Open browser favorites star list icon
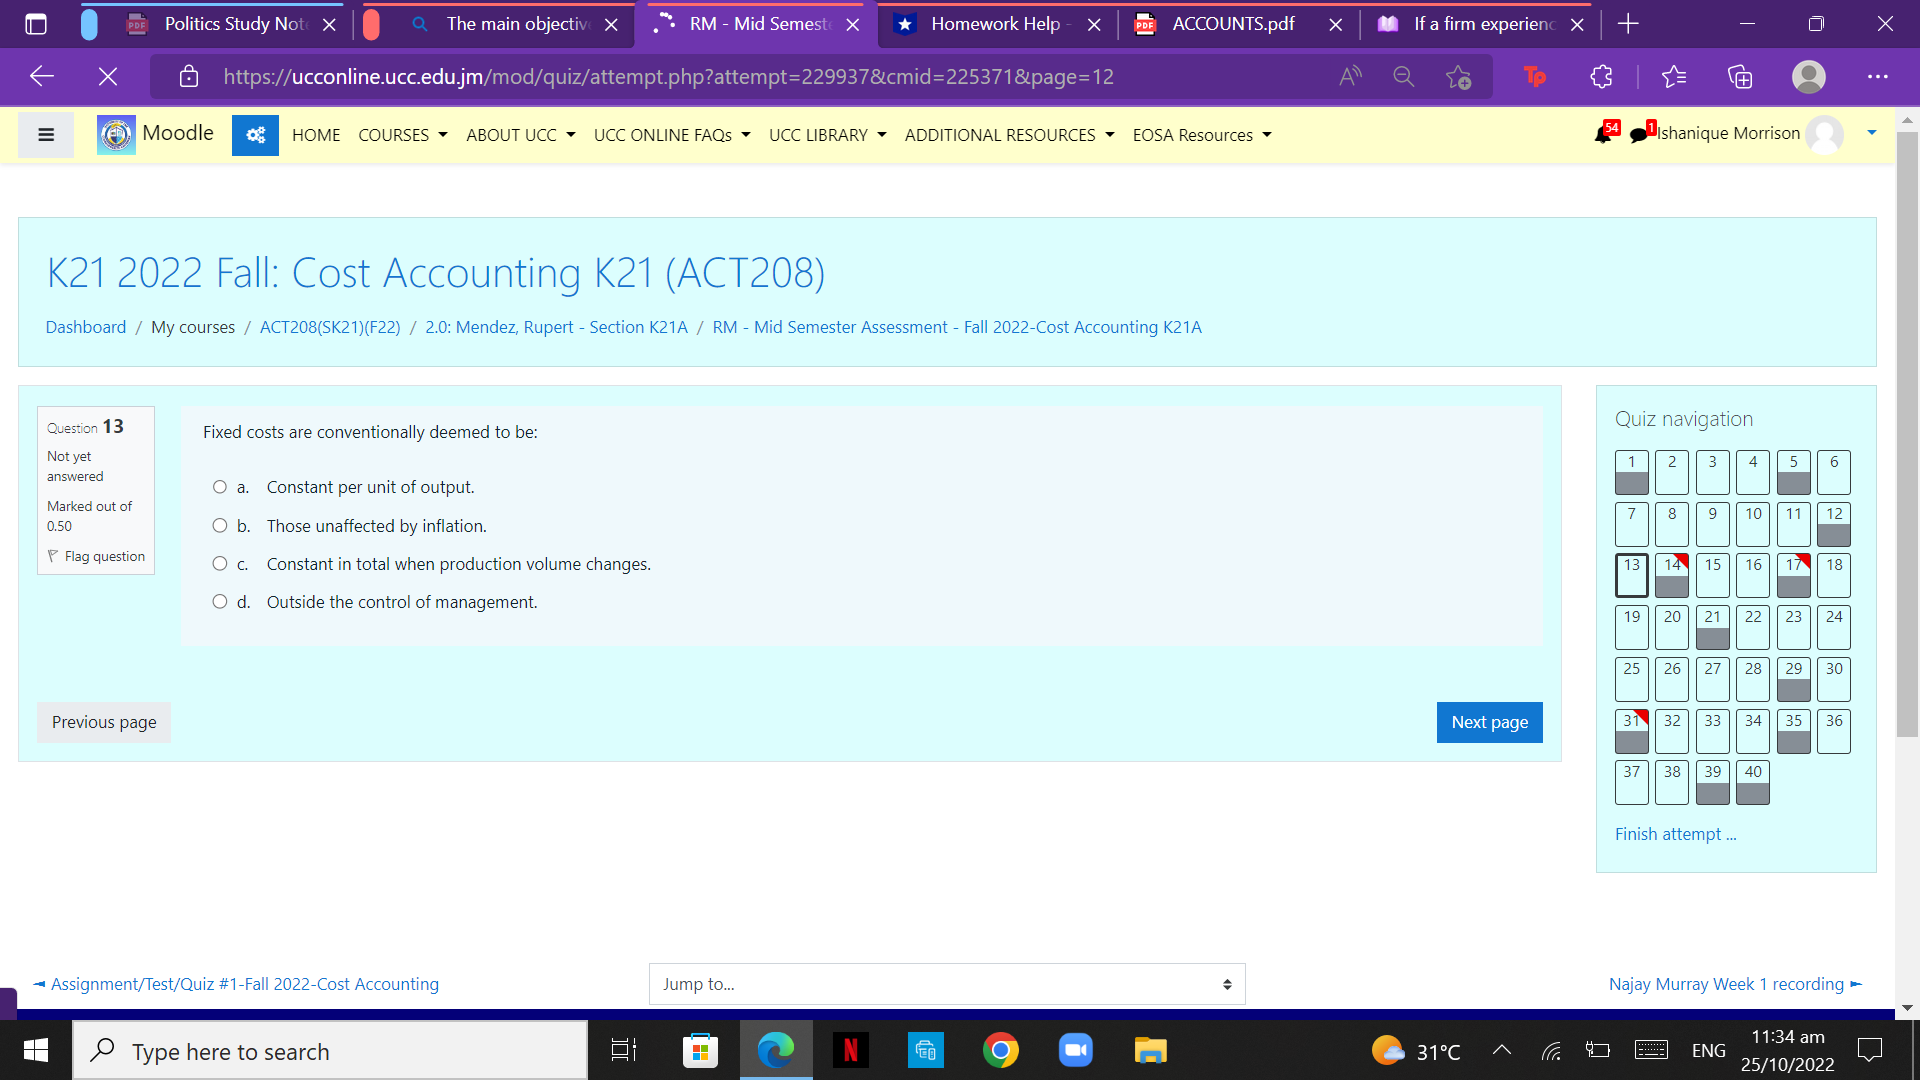The width and height of the screenshot is (1920, 1080). tap(1673, 77)
